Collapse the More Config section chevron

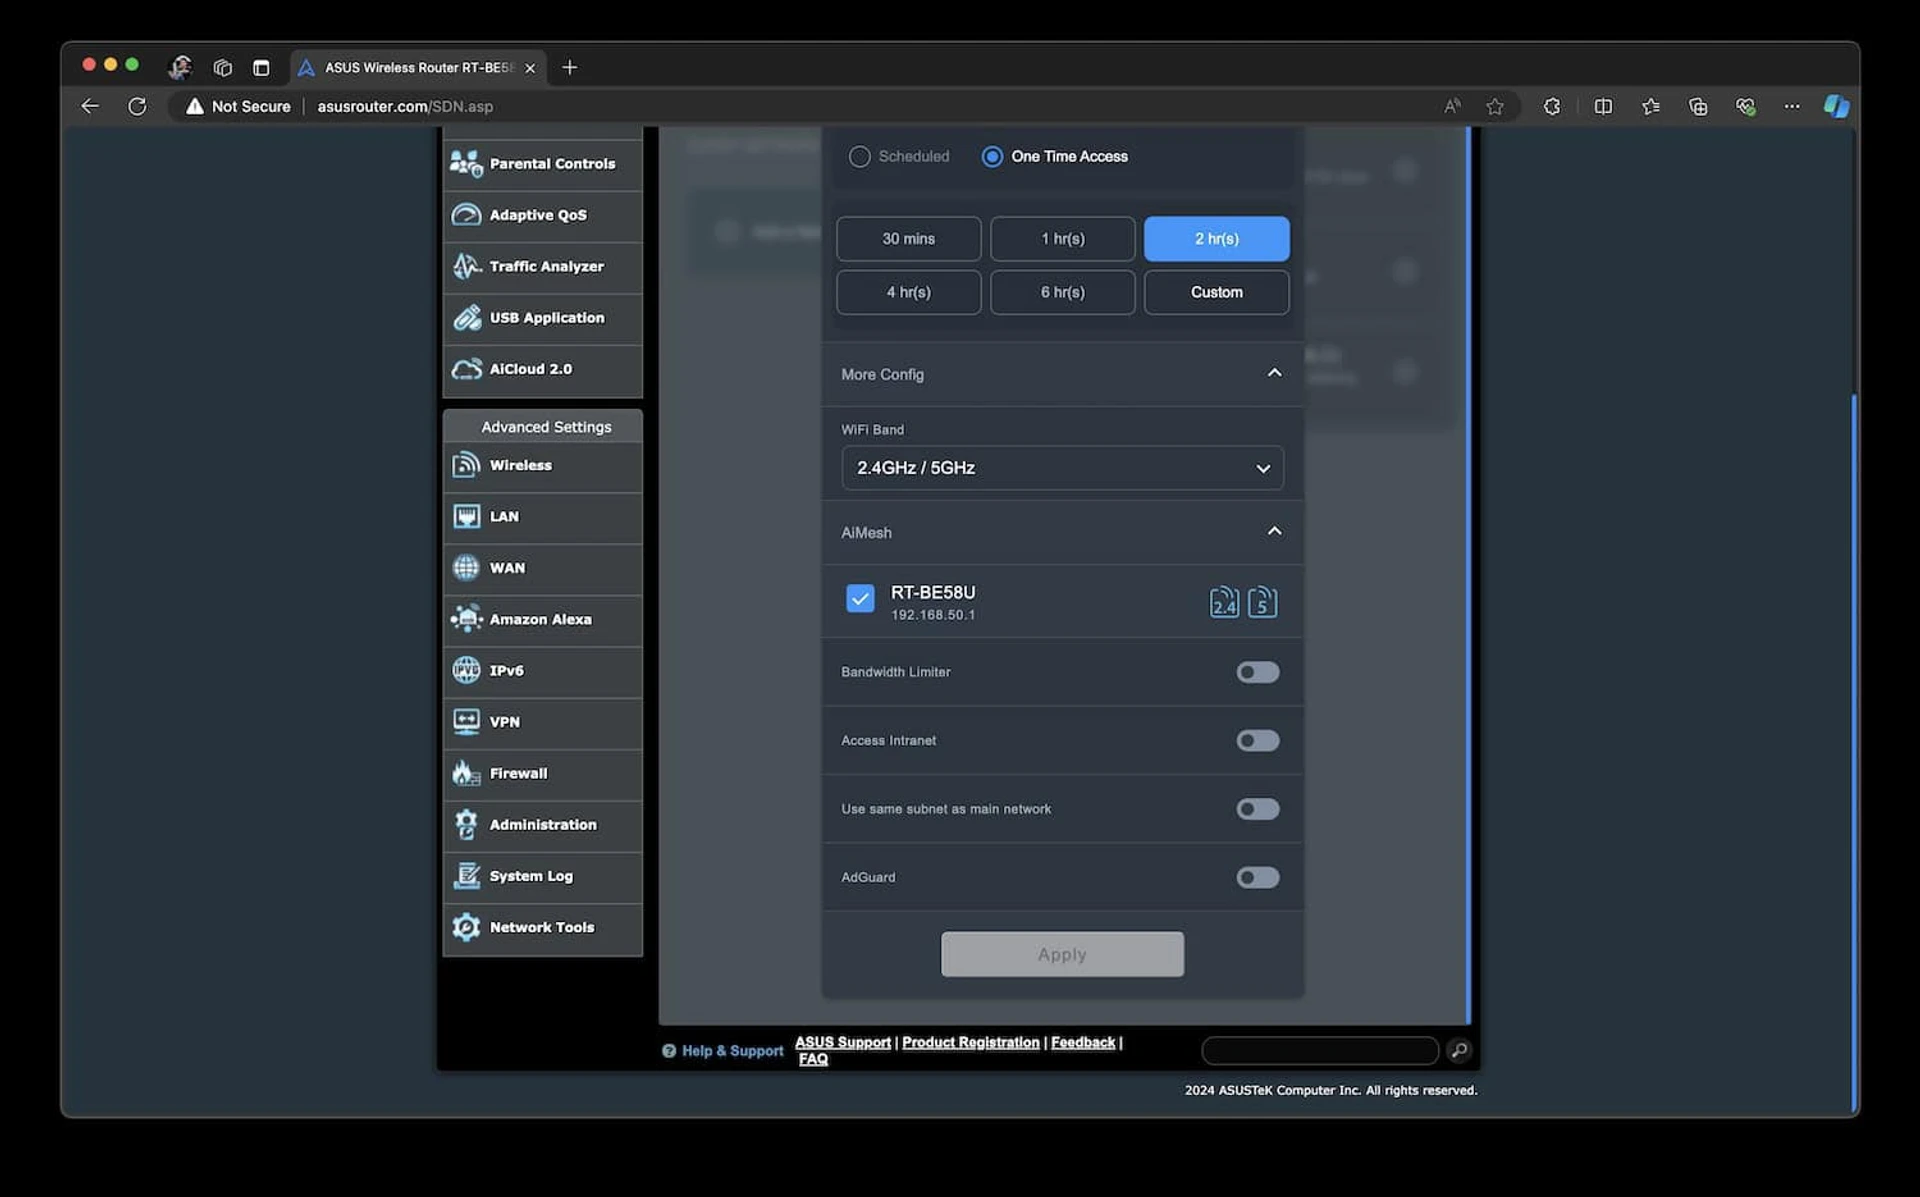pyautogui.click(x=1274, y=373)
